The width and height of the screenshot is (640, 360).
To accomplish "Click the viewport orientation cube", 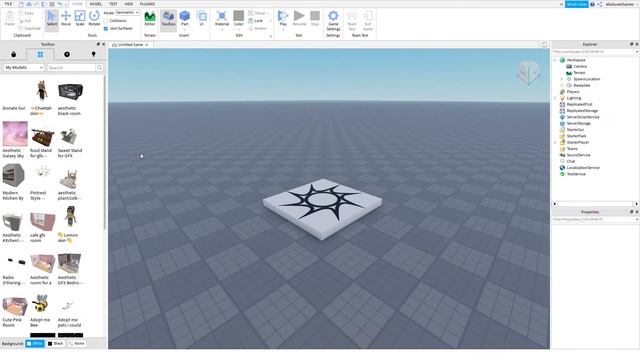I will 529,73.
